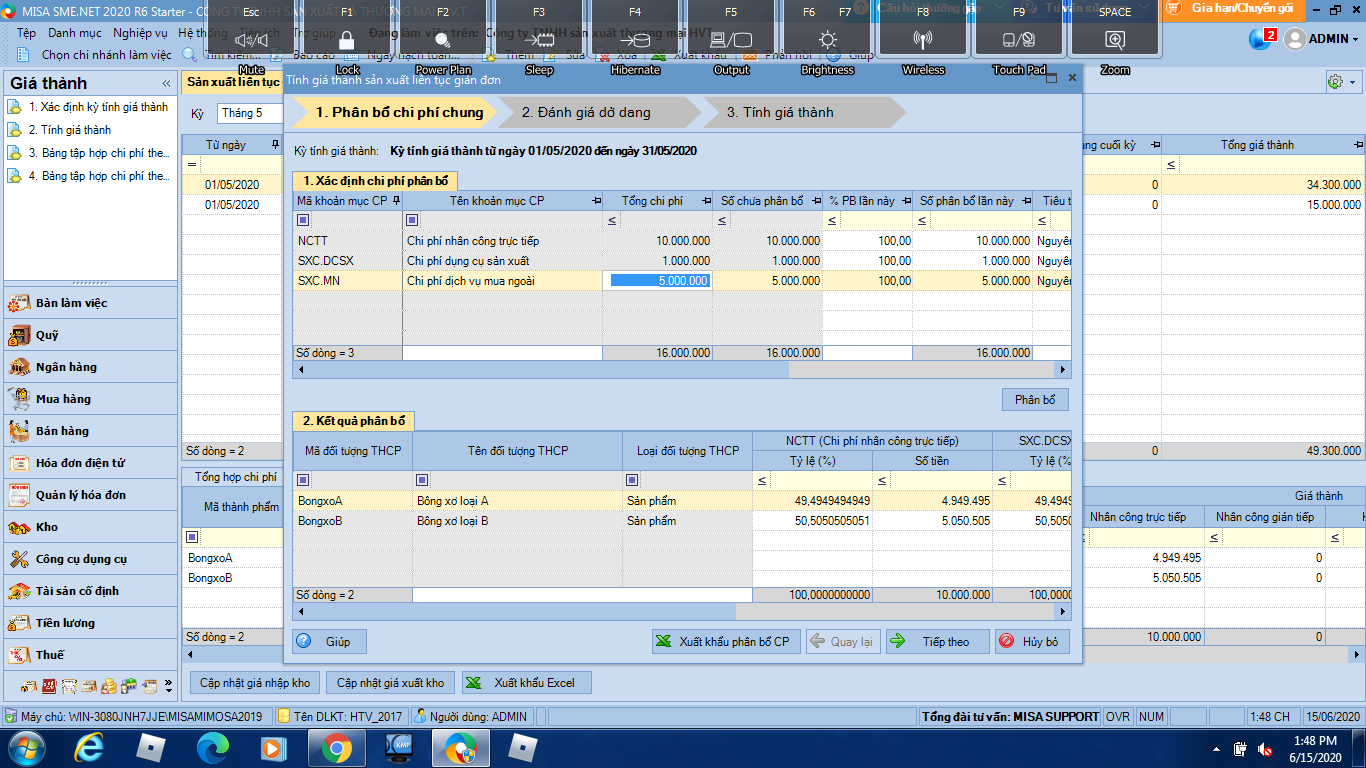This screenshot has height=768, width=1366.
Task: Toggle pin on the Tổng chi phí column
Action: click(707, 201)
